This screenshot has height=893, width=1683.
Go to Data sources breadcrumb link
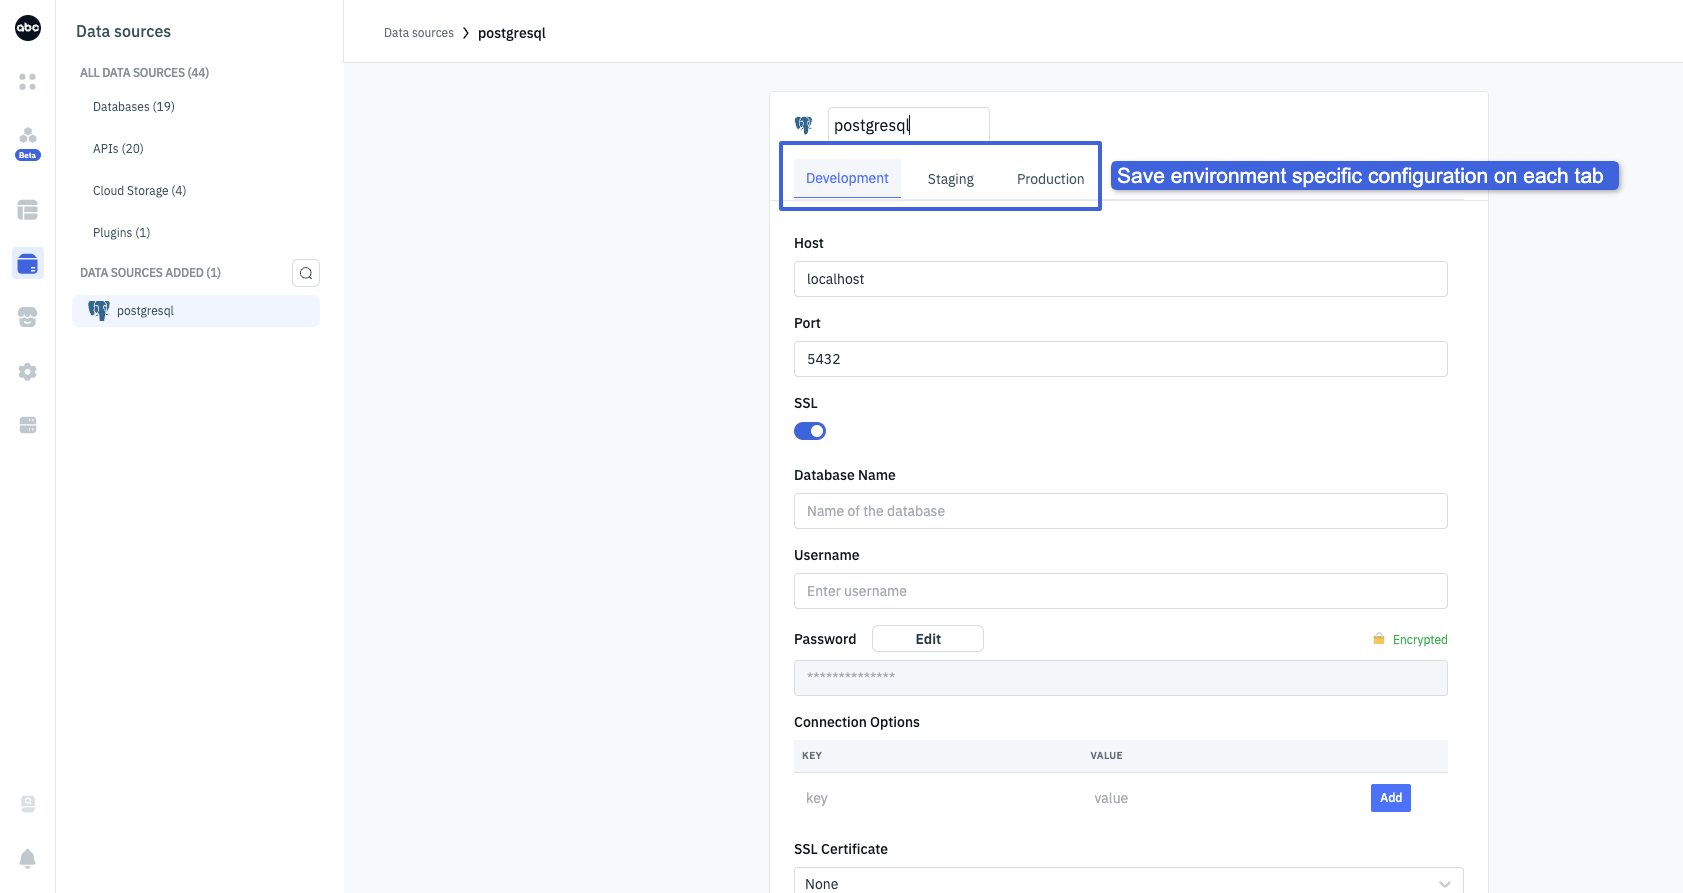[418, 33]
